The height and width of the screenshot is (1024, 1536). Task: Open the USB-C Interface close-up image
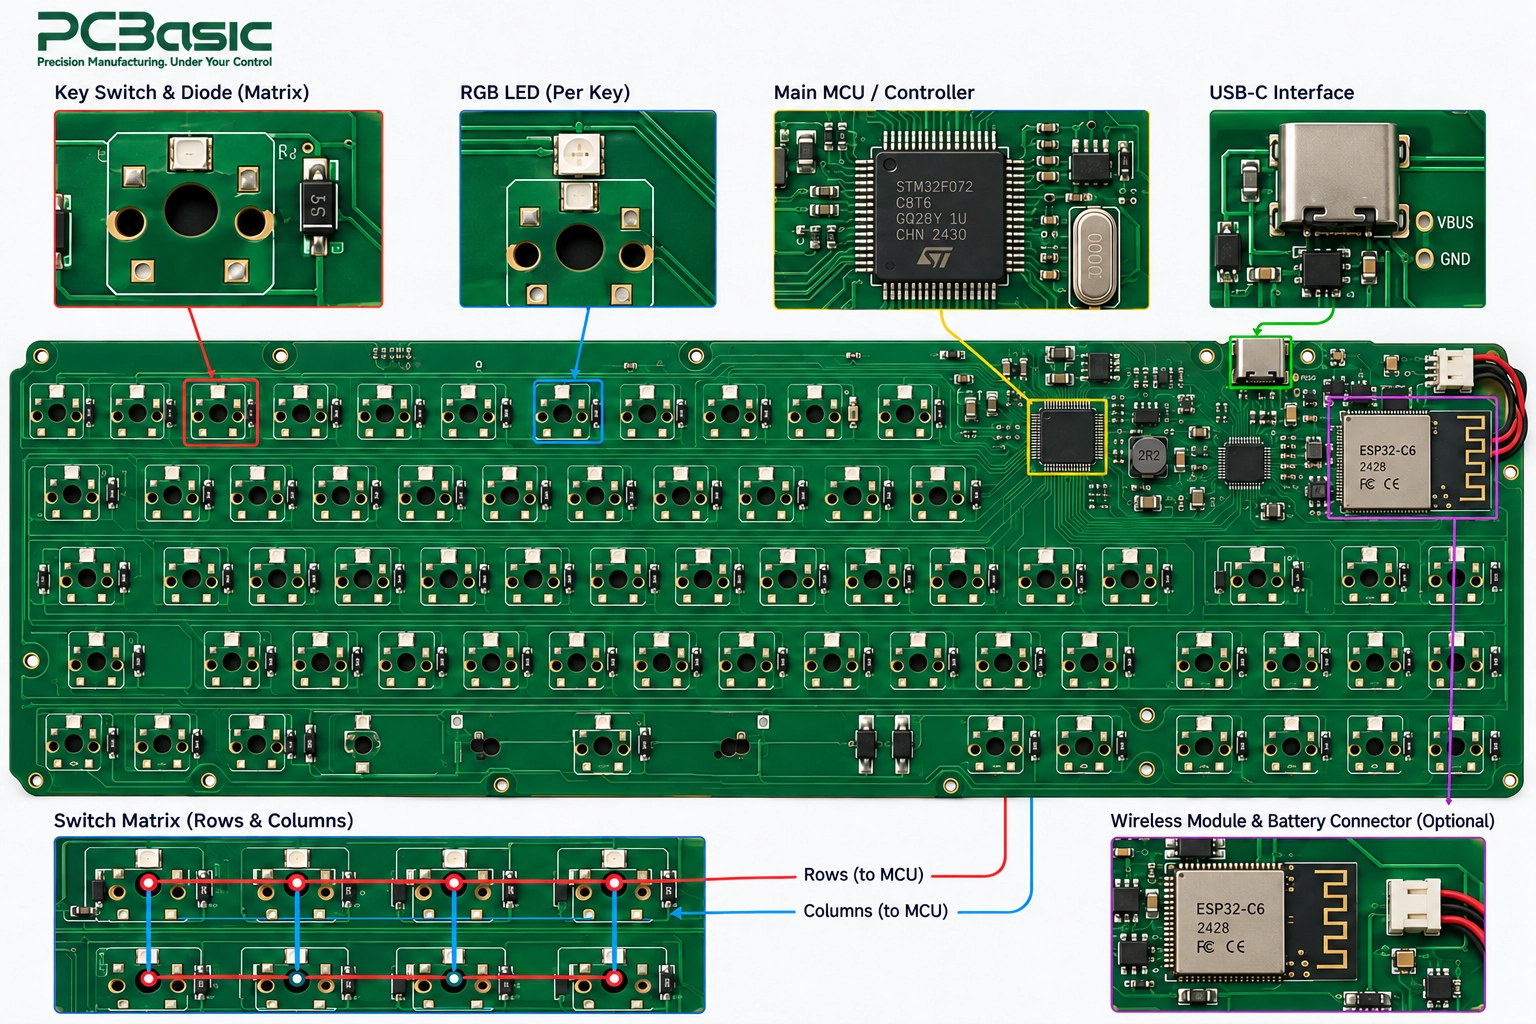1347,209
